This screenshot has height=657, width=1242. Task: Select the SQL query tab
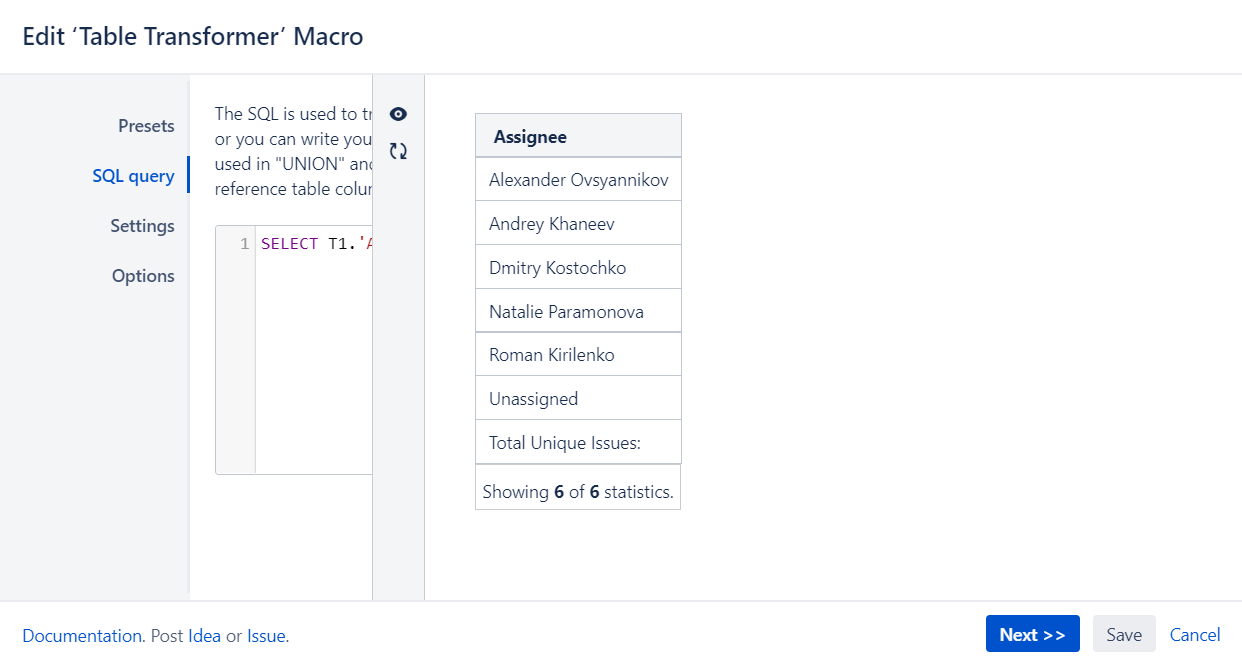pos(133,176)
